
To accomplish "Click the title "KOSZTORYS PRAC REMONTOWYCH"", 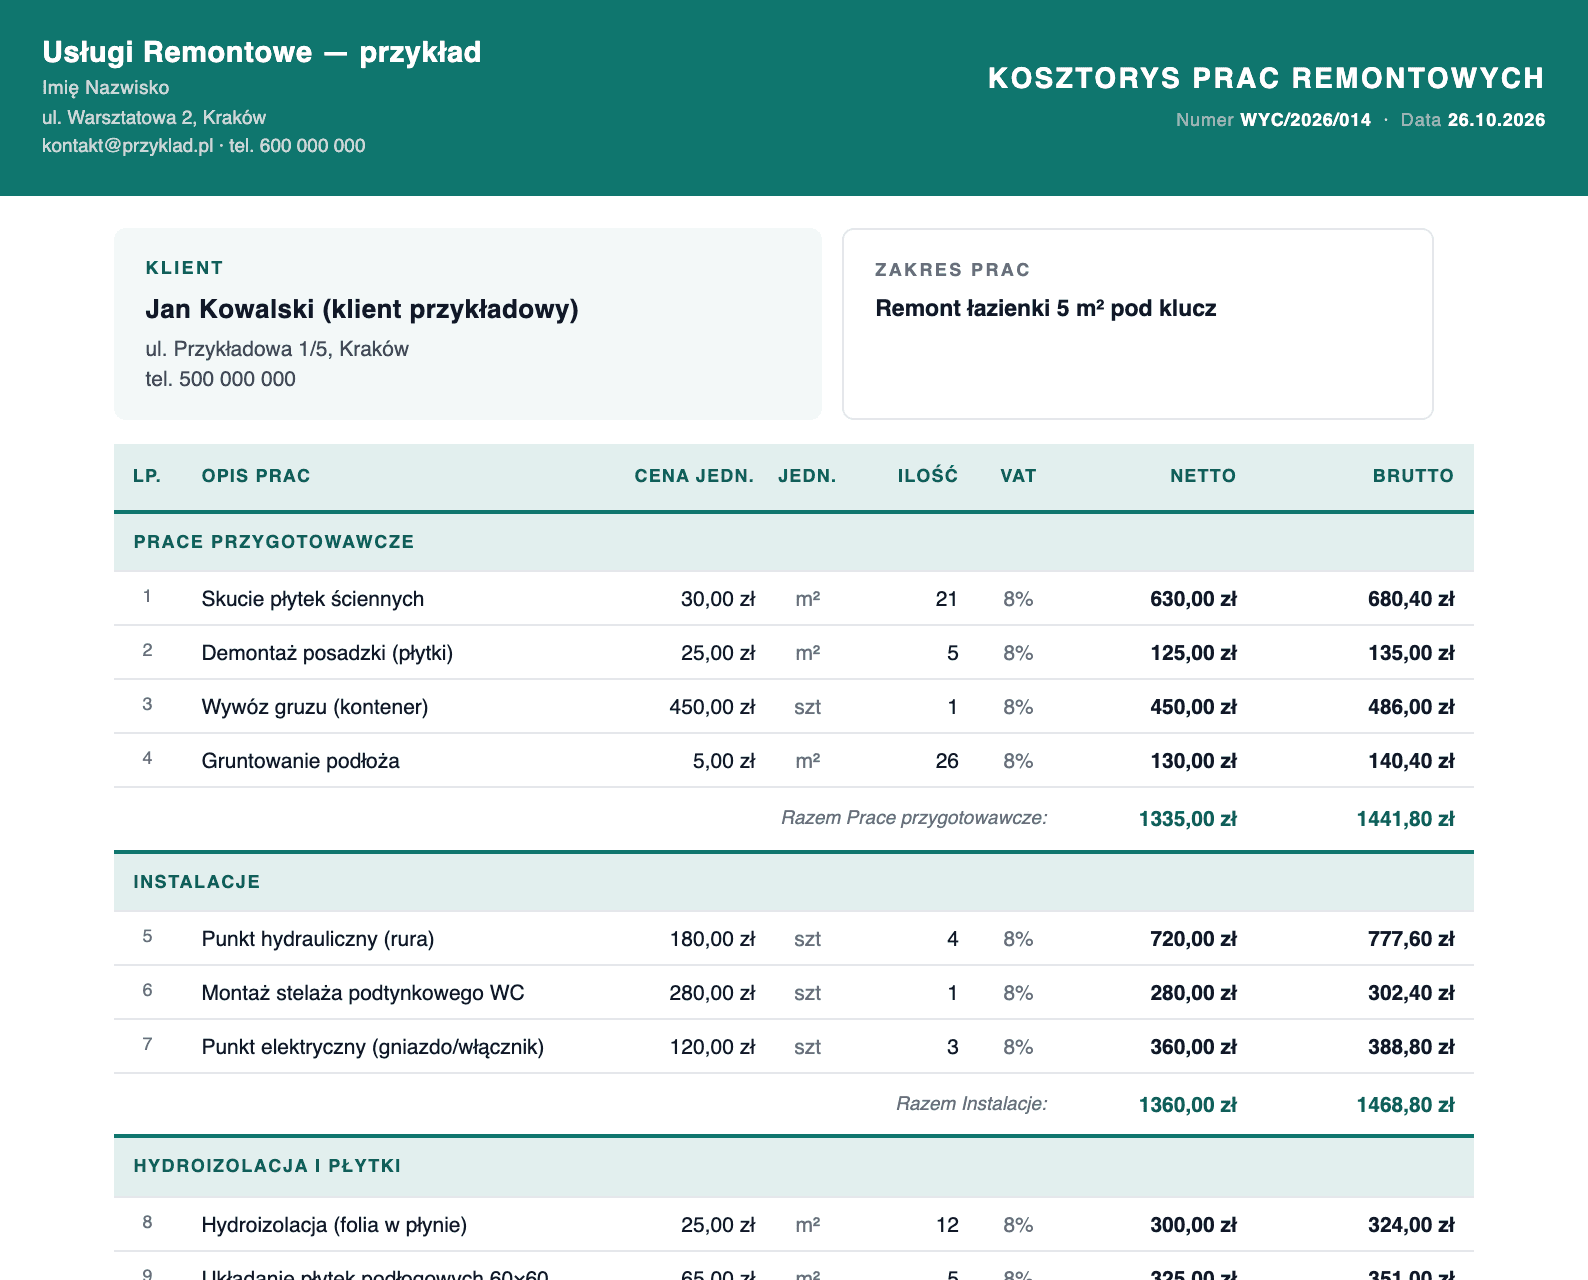I will tap(1266, 78).
